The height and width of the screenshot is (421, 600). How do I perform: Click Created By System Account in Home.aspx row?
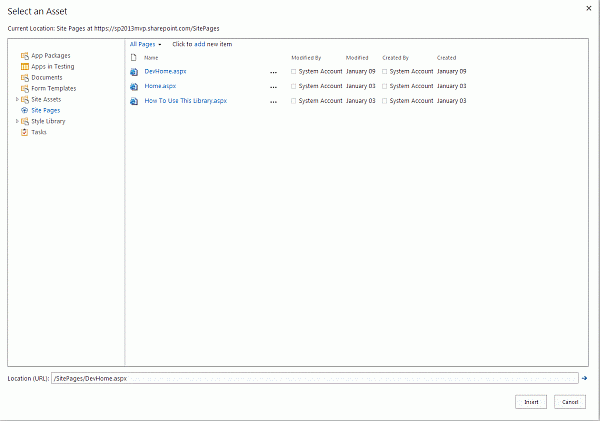click(411, 86)
